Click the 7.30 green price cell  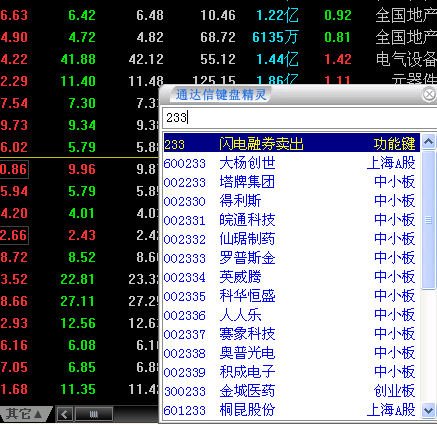click(82, 103)
